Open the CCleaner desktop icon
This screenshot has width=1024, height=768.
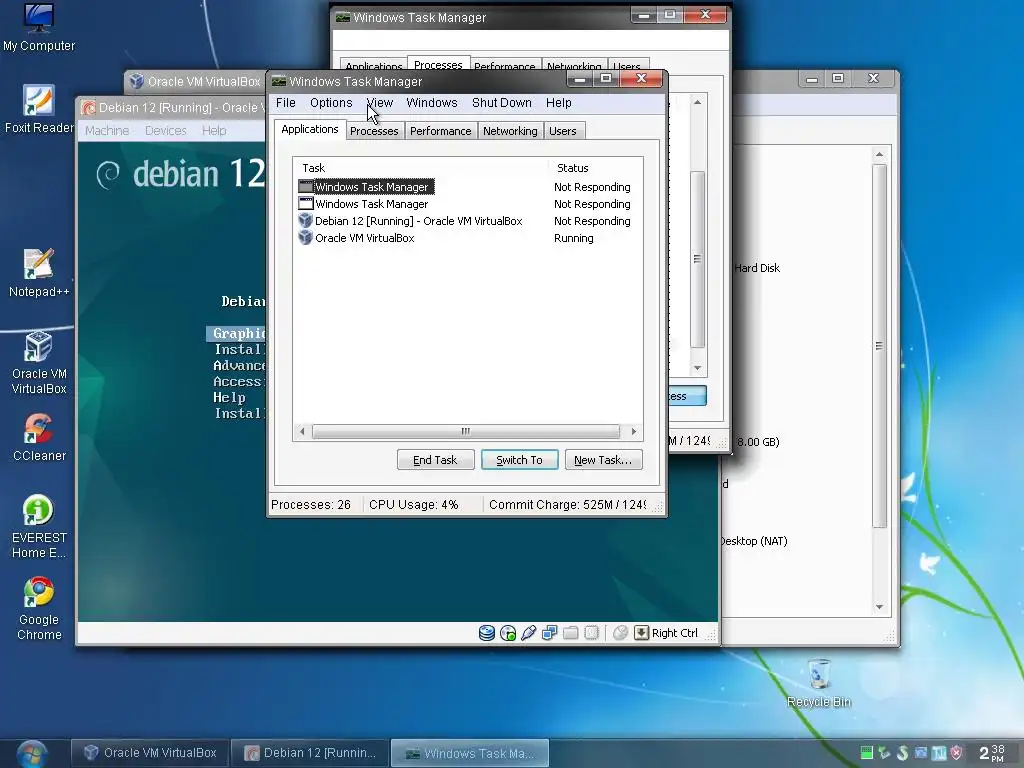39,438
